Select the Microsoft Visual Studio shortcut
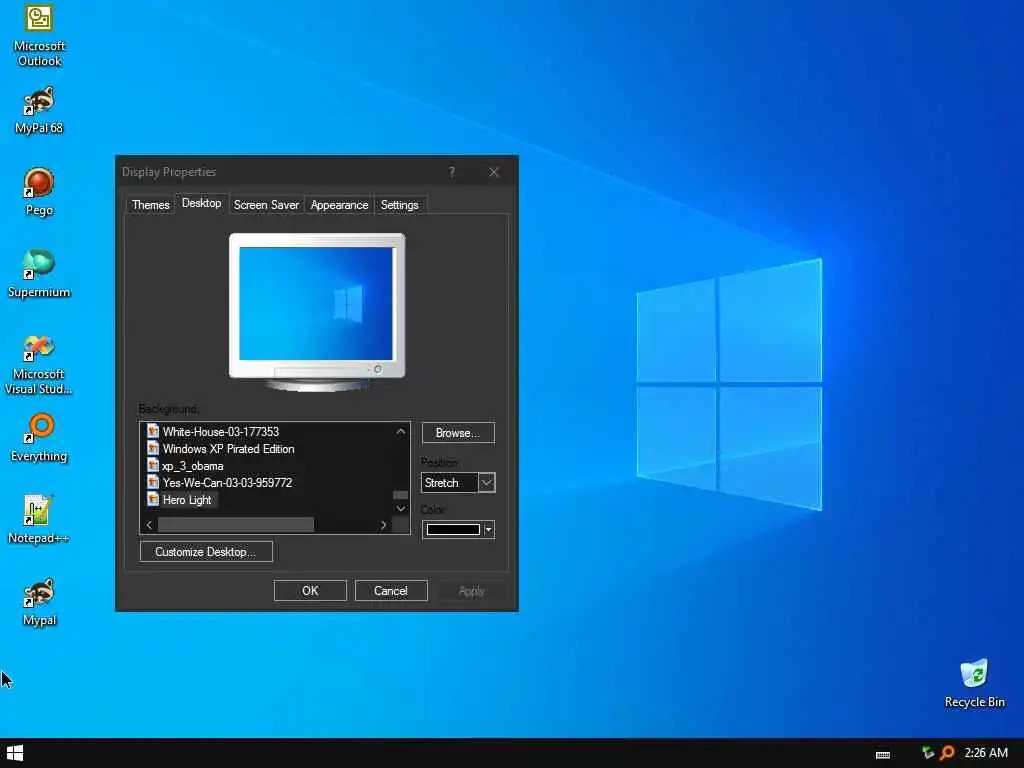The height and width of the screenshot is (768, 1024). 39,364
